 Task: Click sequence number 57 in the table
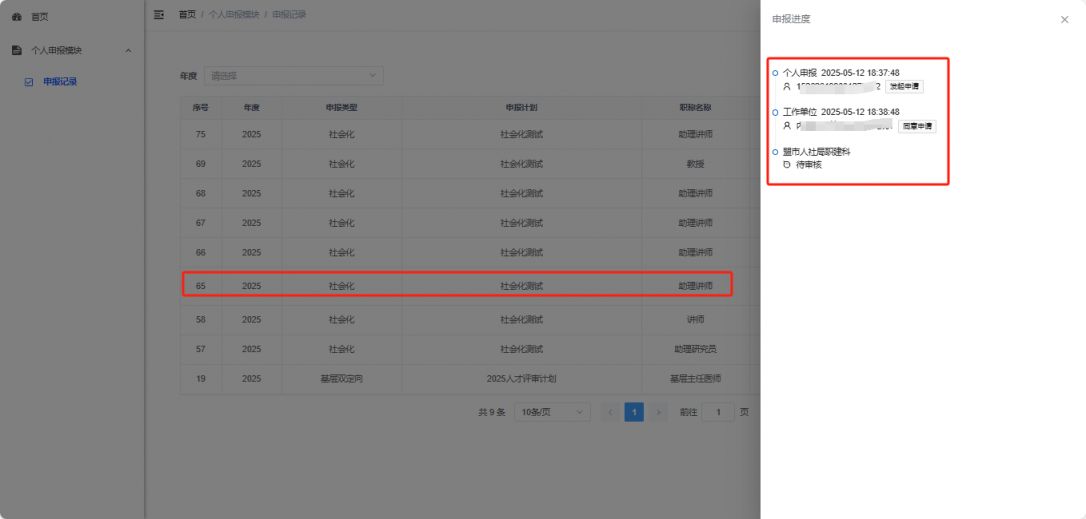pos(201,349)
